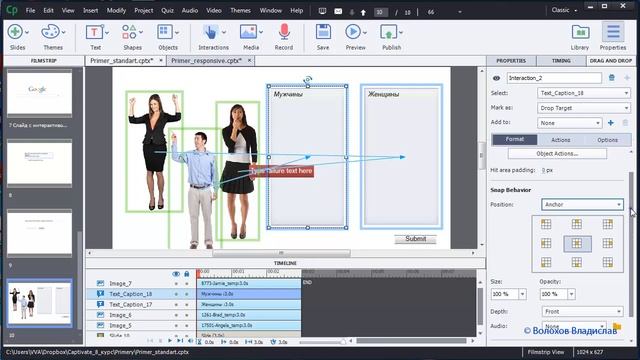Delete interaction using trash icon next to Interaction_2

coord(611,78)
